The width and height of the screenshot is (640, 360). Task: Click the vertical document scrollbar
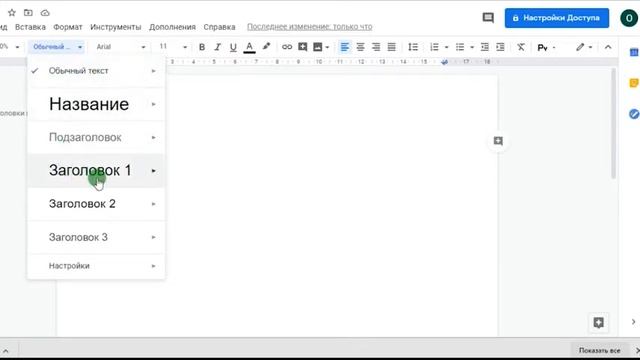613,123
